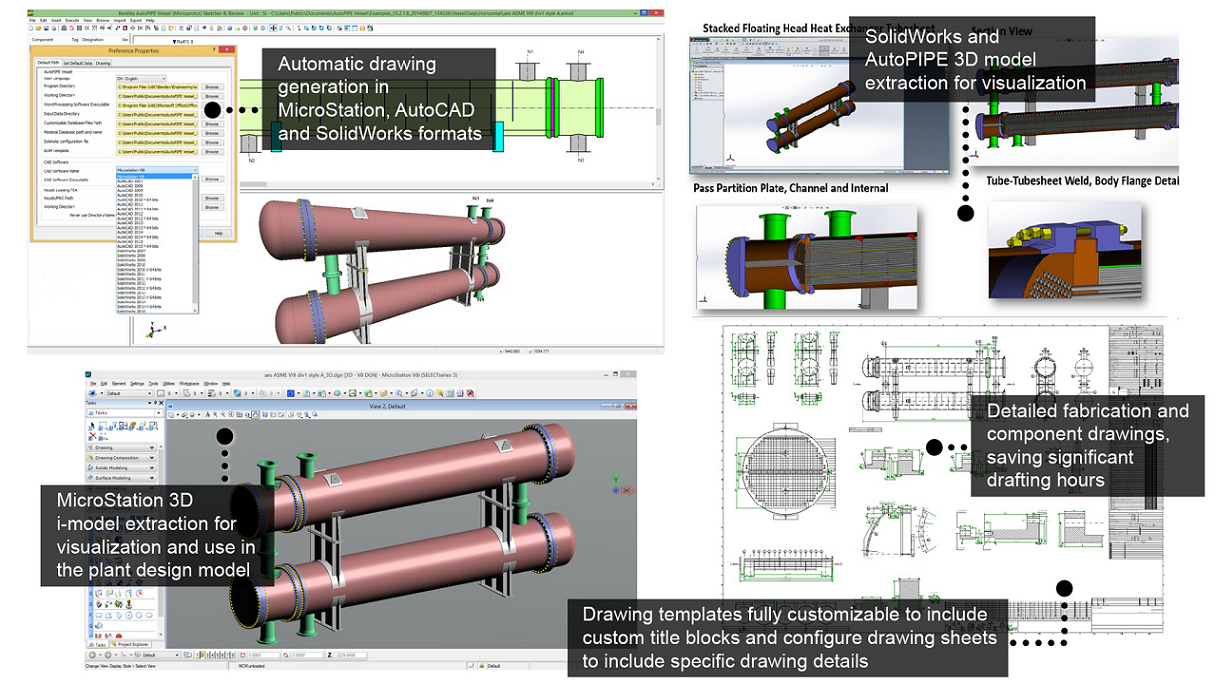Open Workspace menu in MicroStation
Viewport: 1215px width, 684px height.
pyautogui.click(x=189, y=384)
